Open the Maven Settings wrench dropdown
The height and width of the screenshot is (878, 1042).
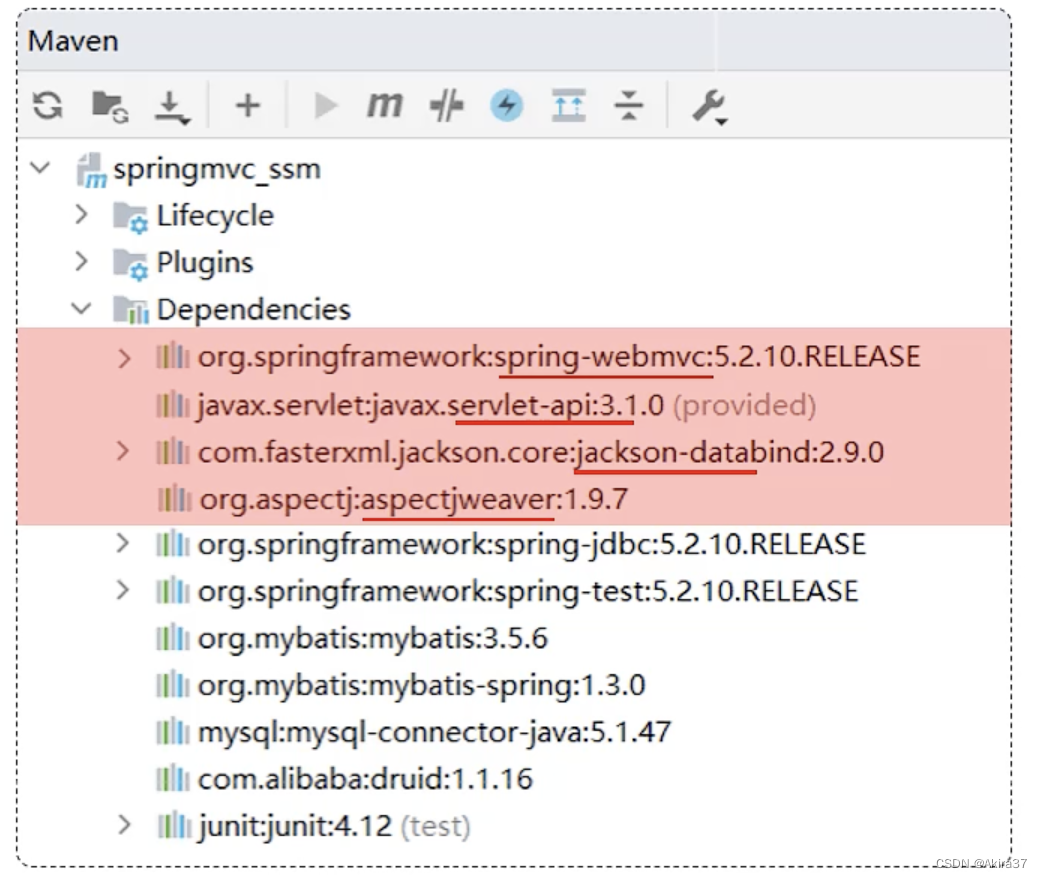coord(710,106)
